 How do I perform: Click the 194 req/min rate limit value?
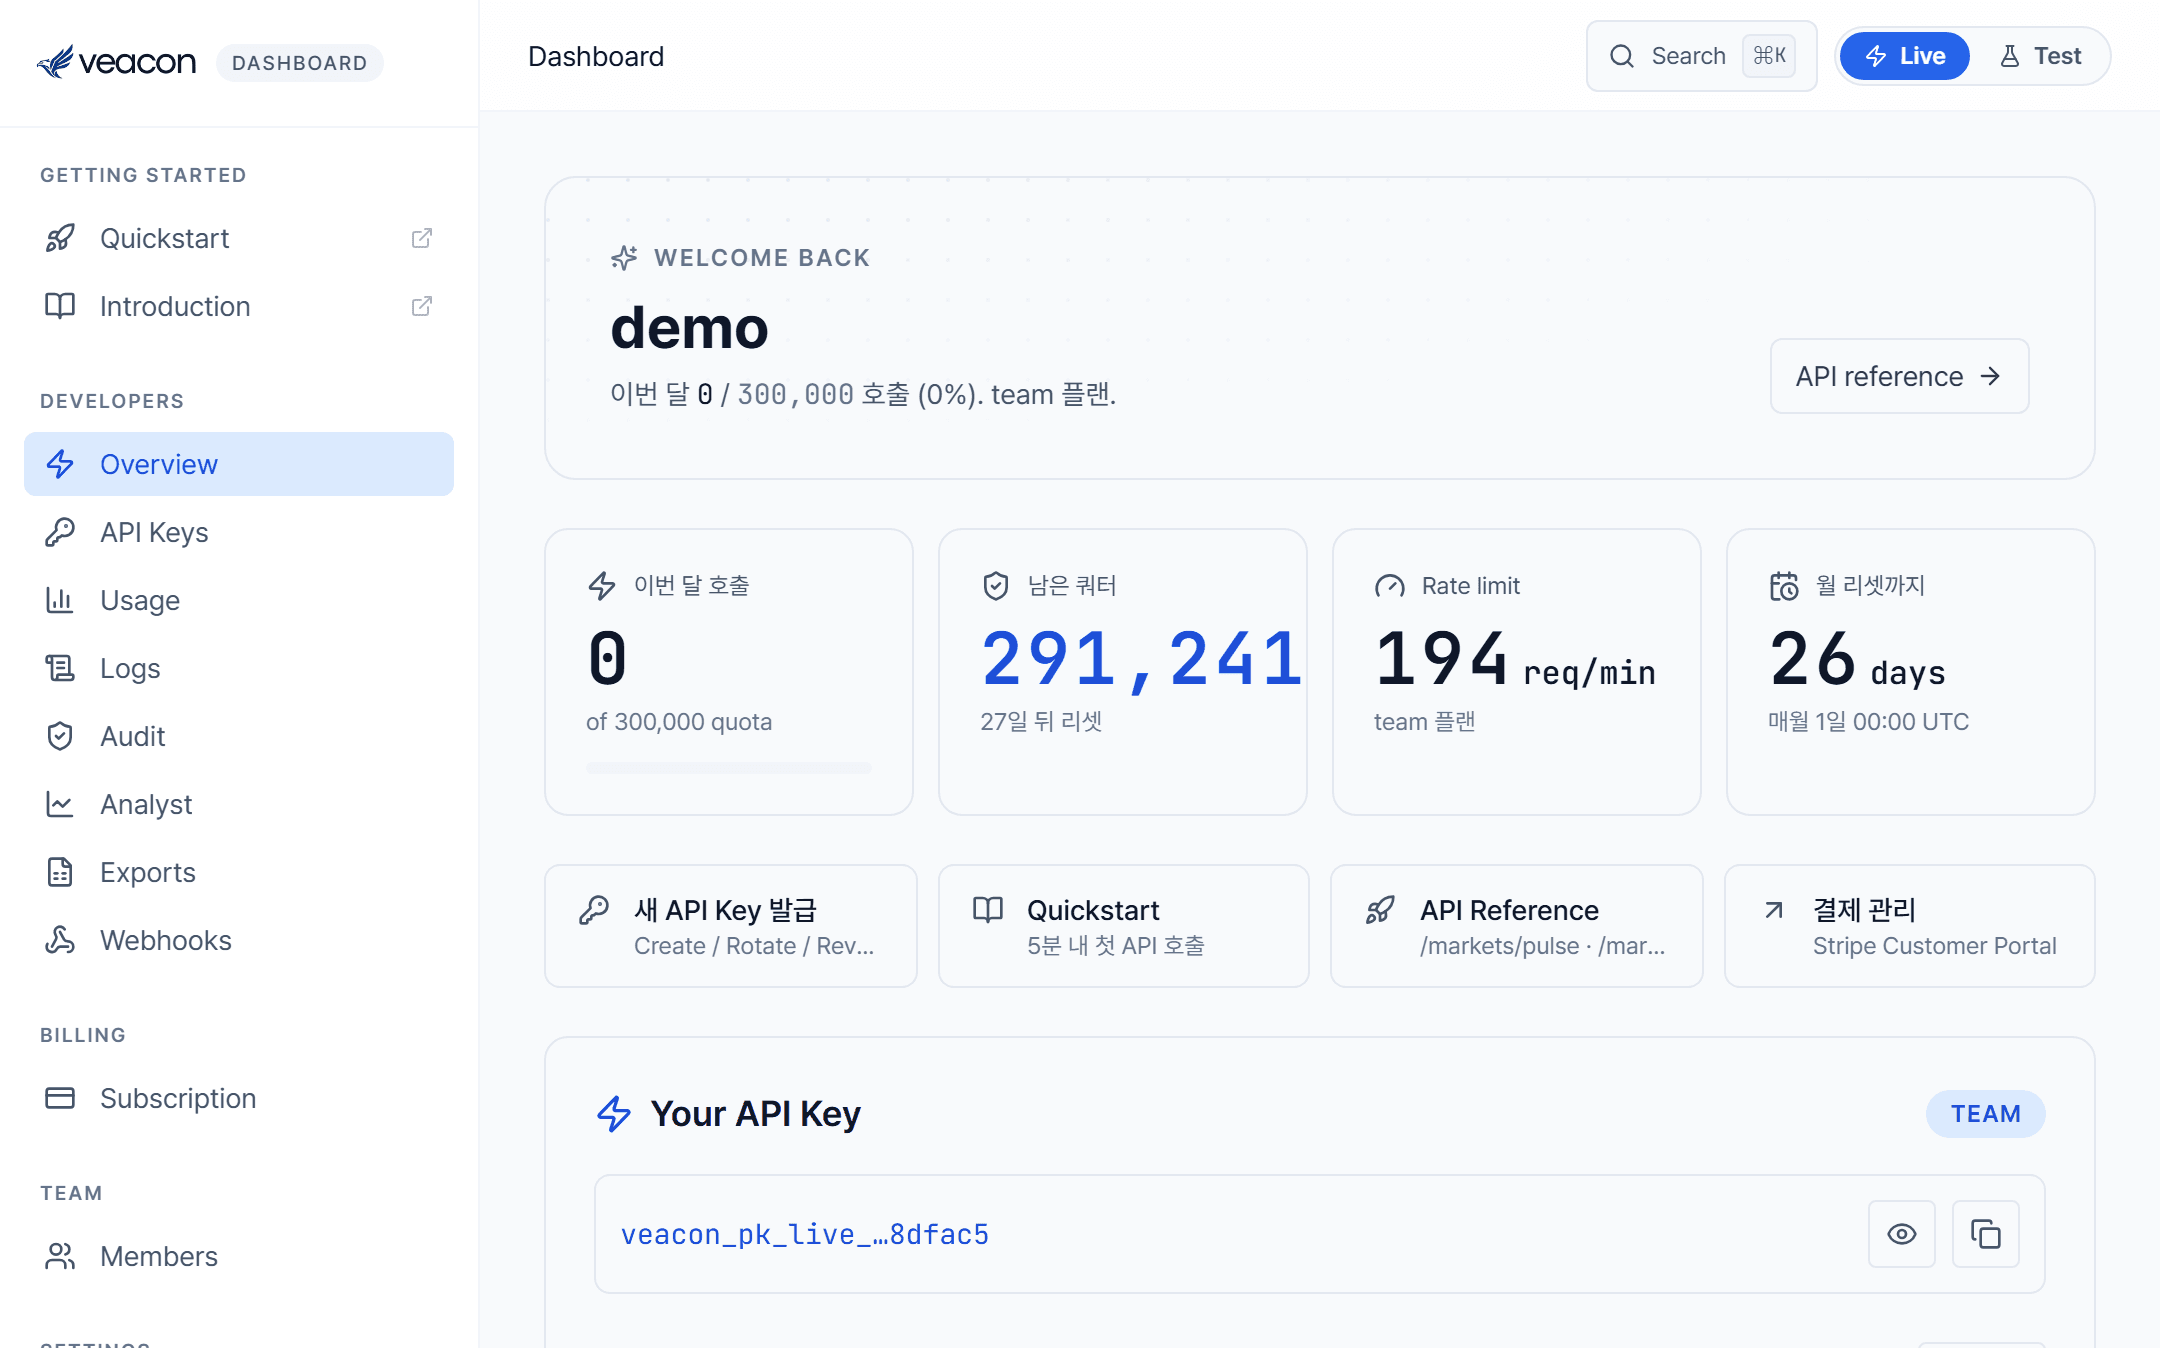click(1515, 660)
